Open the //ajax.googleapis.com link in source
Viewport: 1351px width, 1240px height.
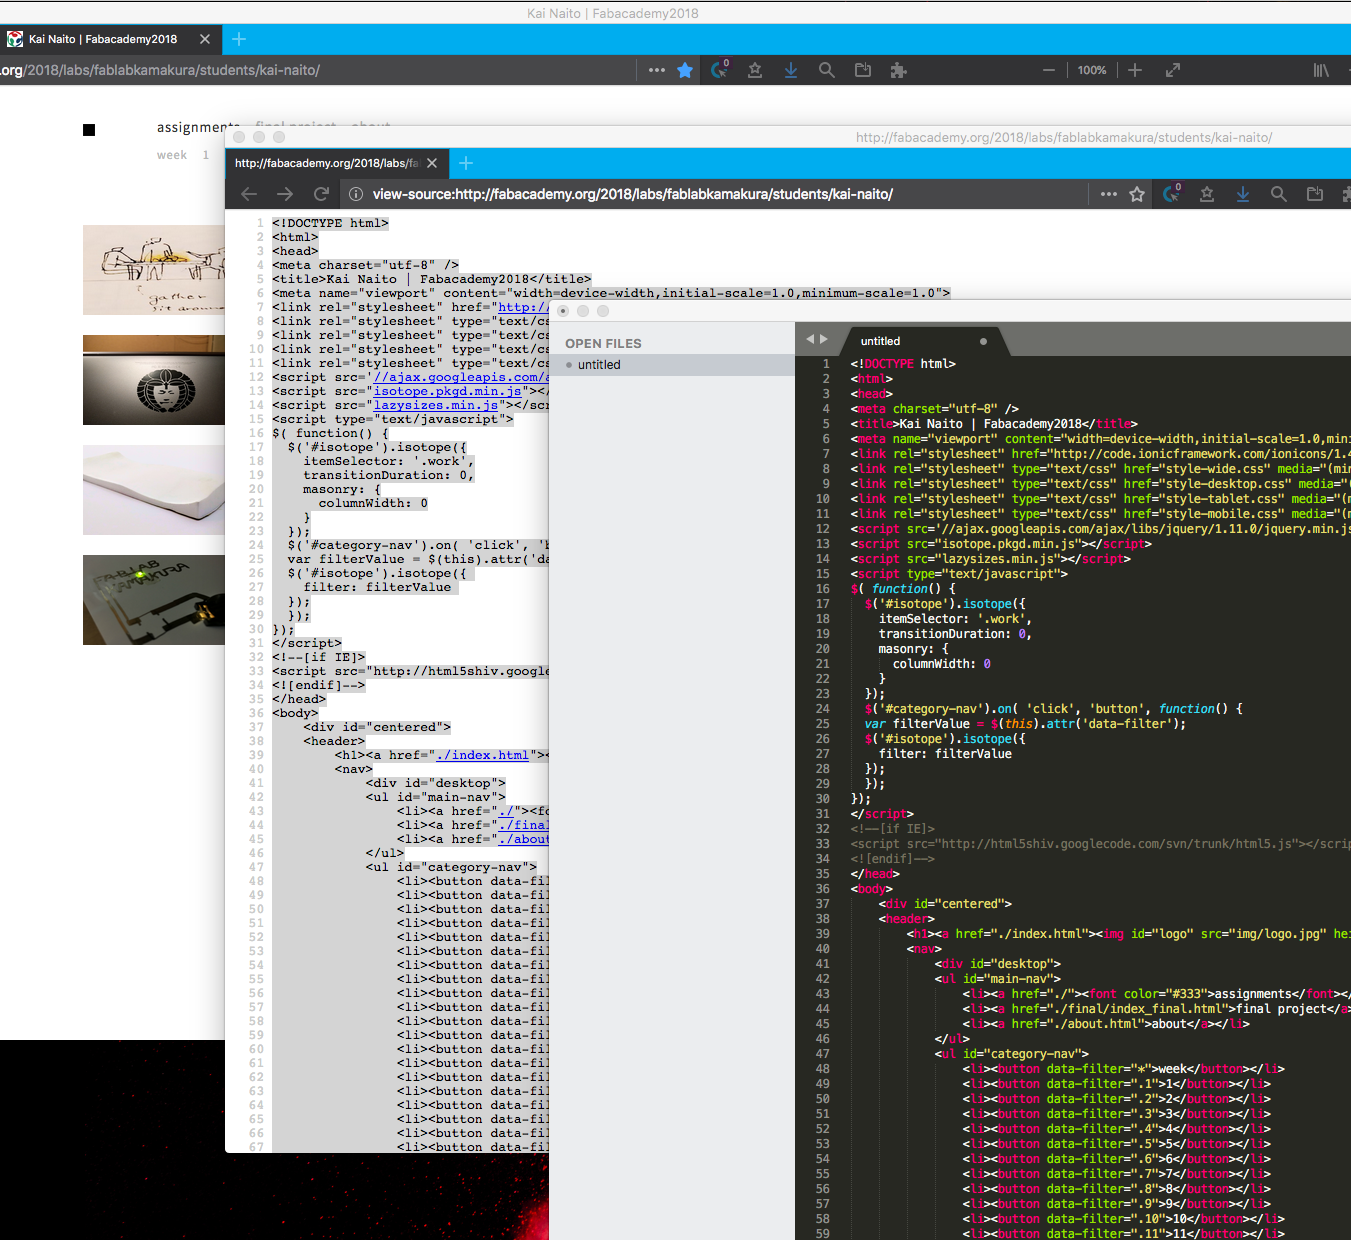460,377
